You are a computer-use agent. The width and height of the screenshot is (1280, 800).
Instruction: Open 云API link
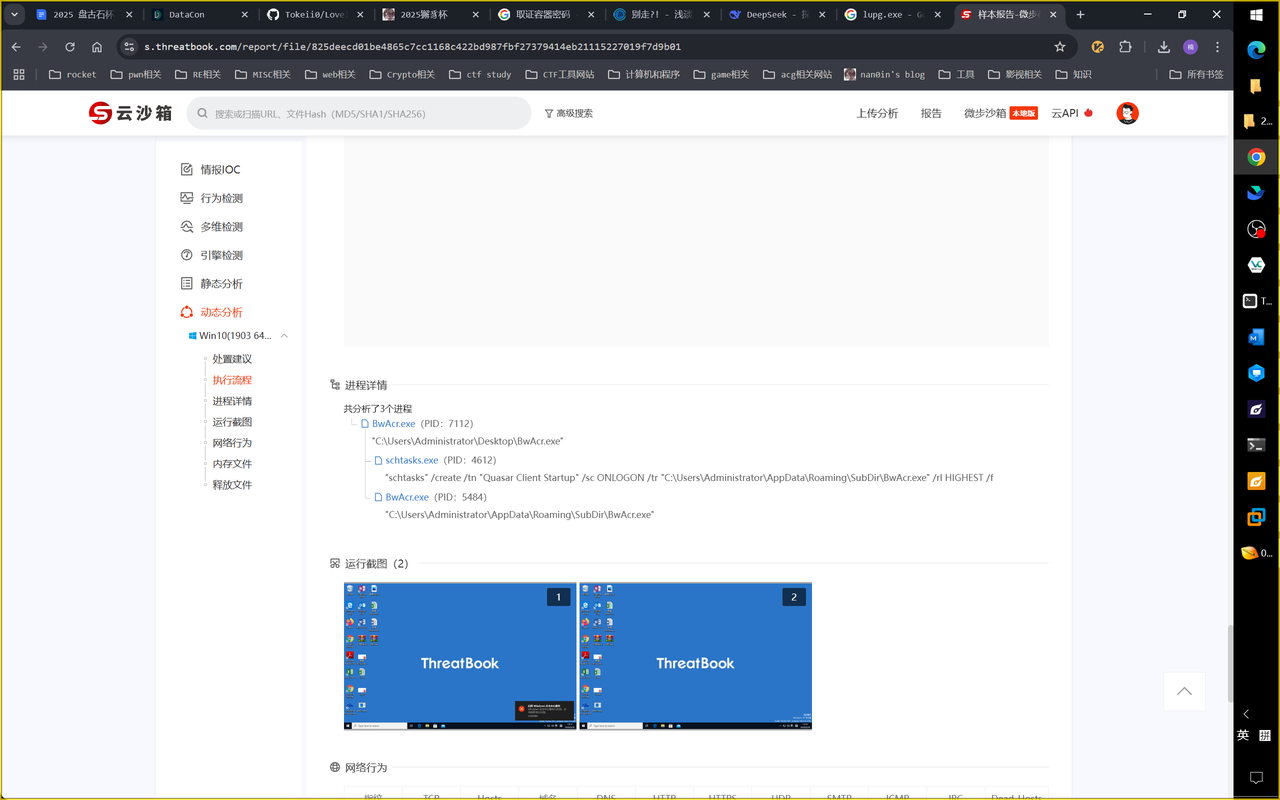pos(1072,113)
